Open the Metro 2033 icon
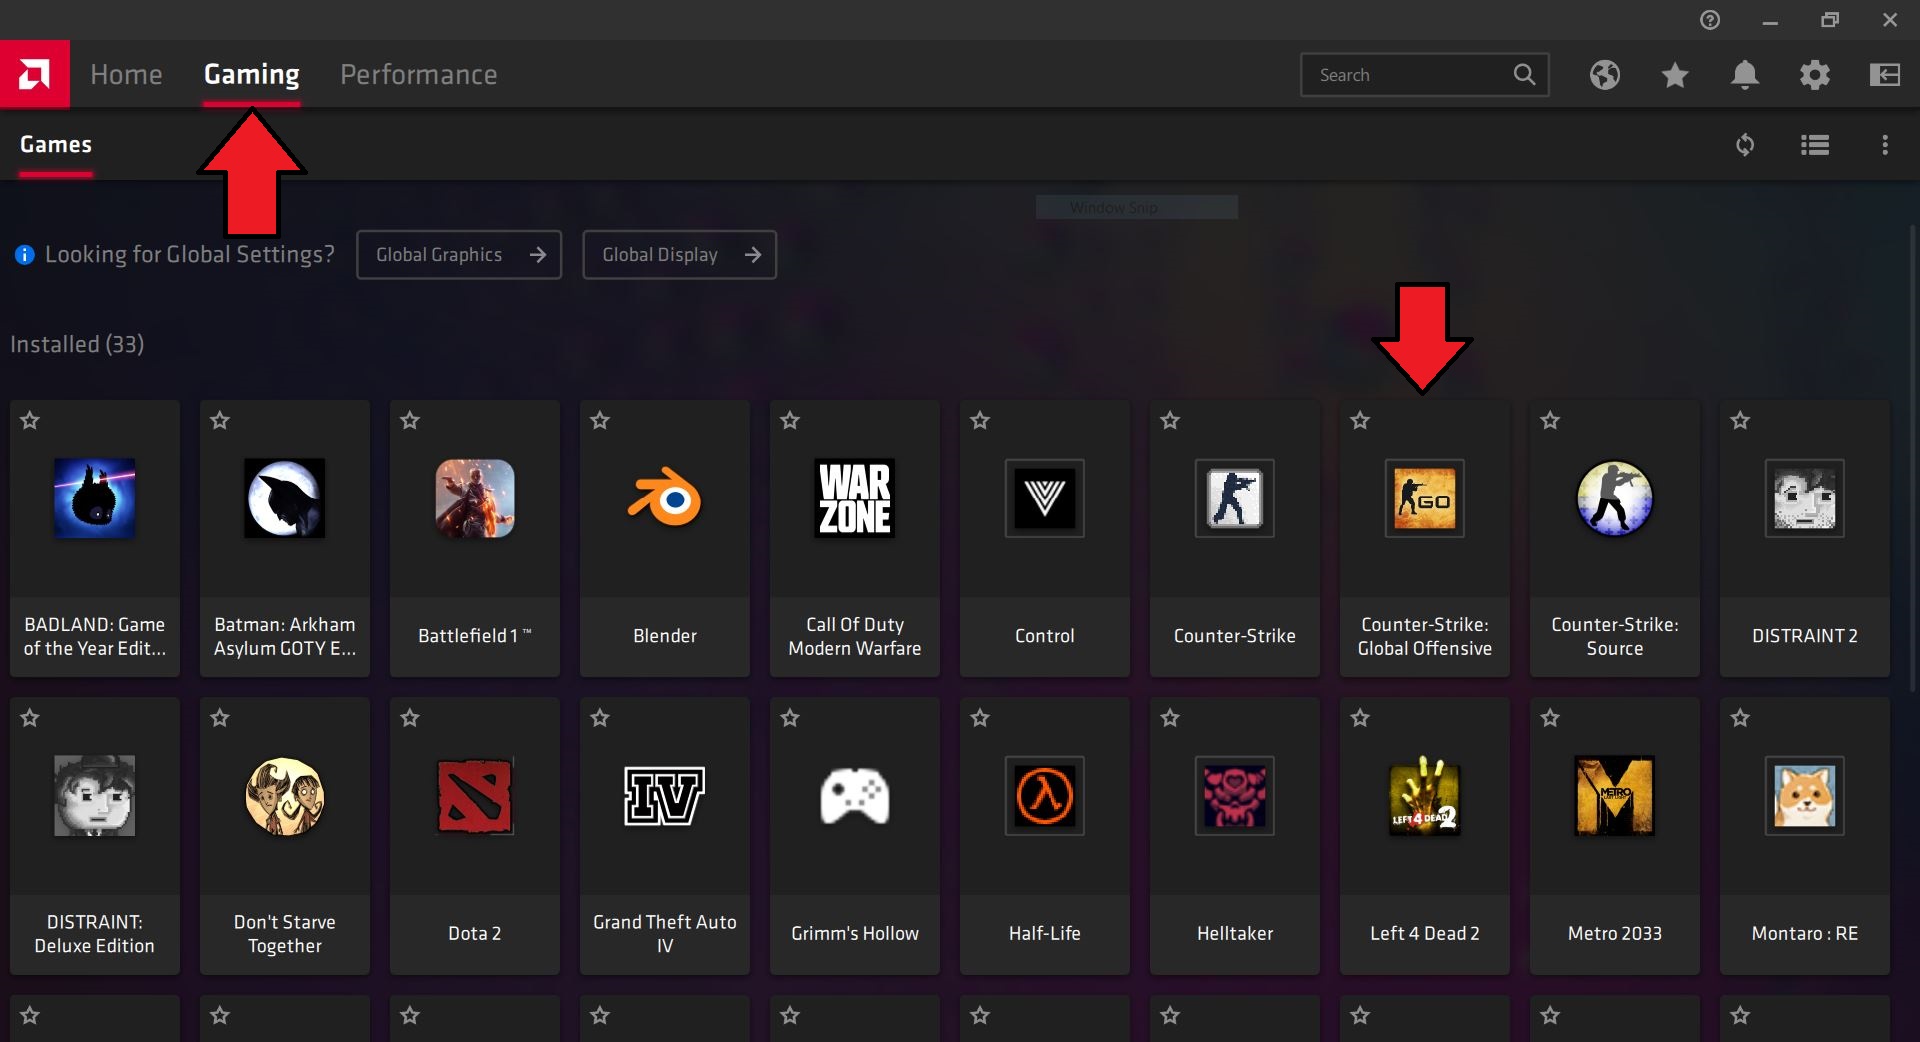The width and height of the screenshot is (1920, 1042). [1615, 796]
